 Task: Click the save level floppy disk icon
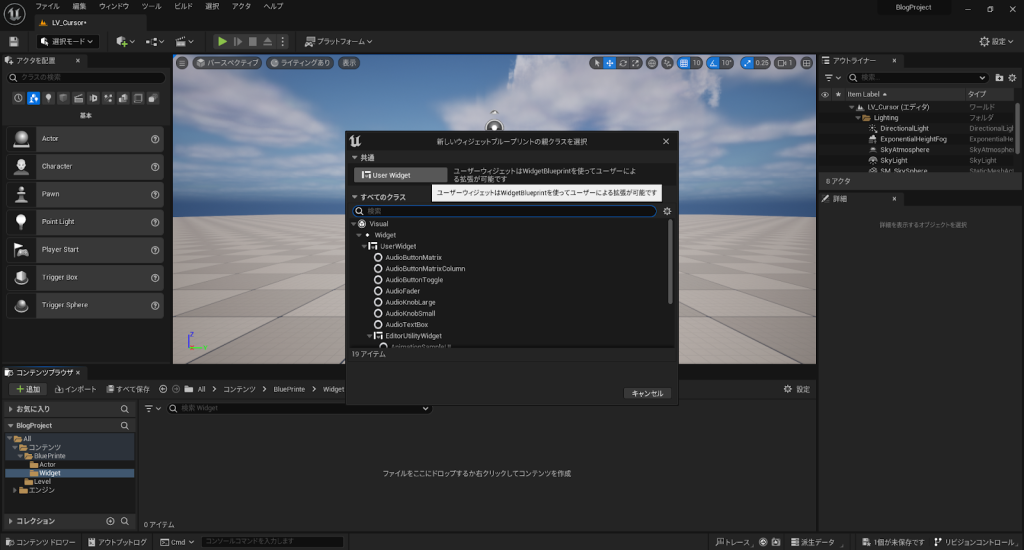(x=14, y=42)
